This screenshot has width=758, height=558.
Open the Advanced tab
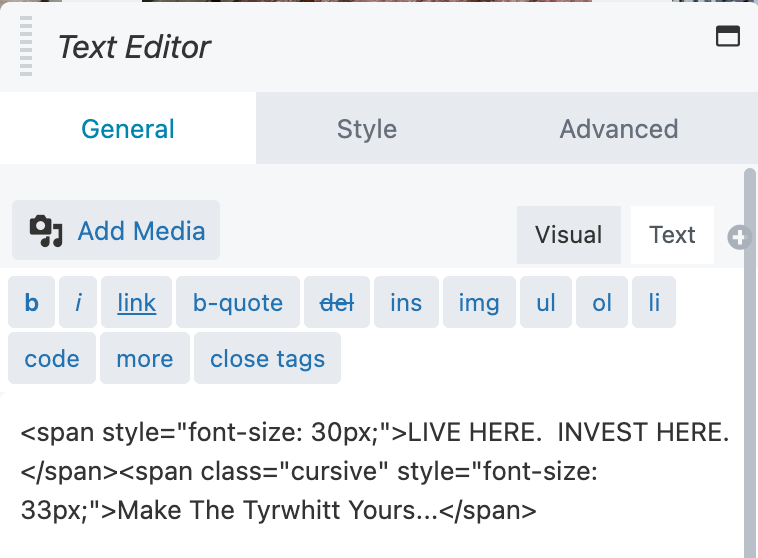click(619, 129)
